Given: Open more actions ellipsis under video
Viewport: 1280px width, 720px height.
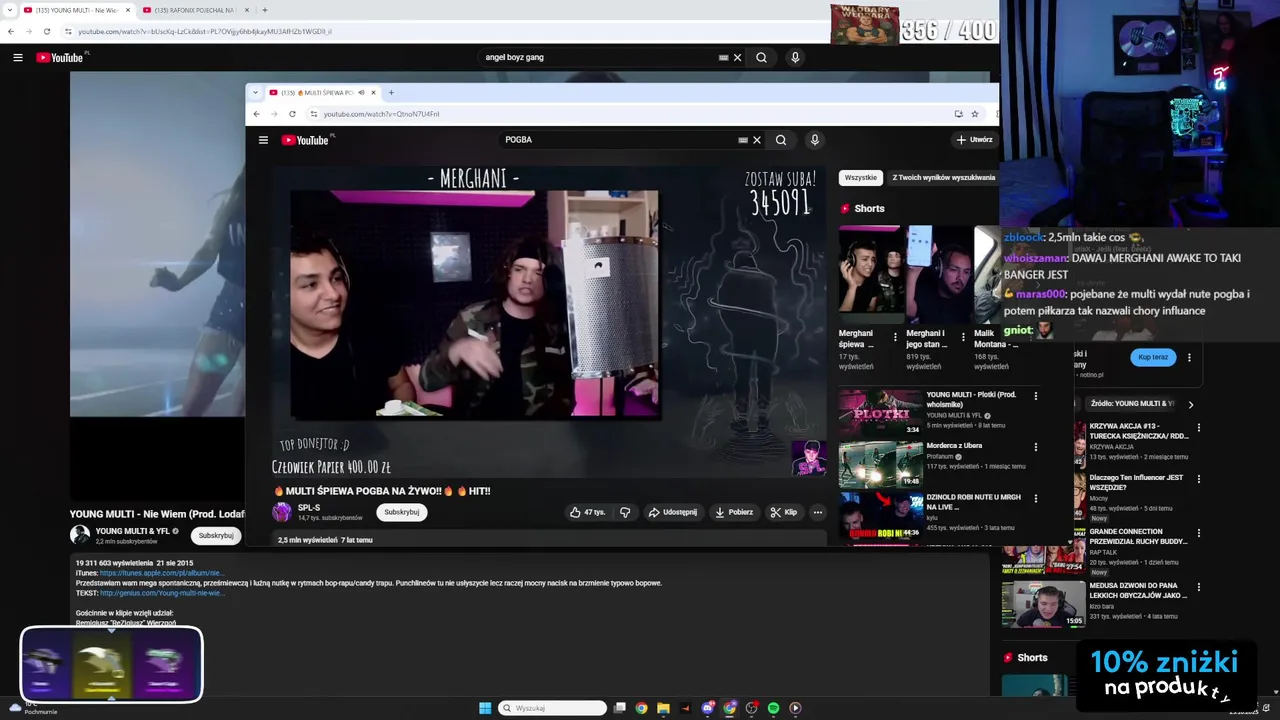Looking at the screenshot, I should coord(817,512).
